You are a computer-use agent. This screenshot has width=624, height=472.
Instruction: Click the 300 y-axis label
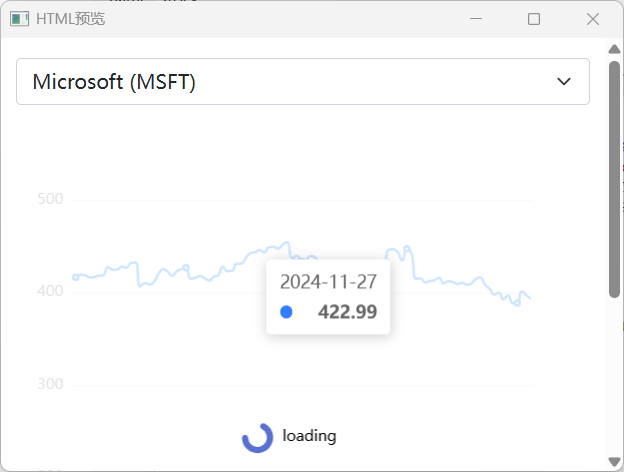click(x=50, y=384)
